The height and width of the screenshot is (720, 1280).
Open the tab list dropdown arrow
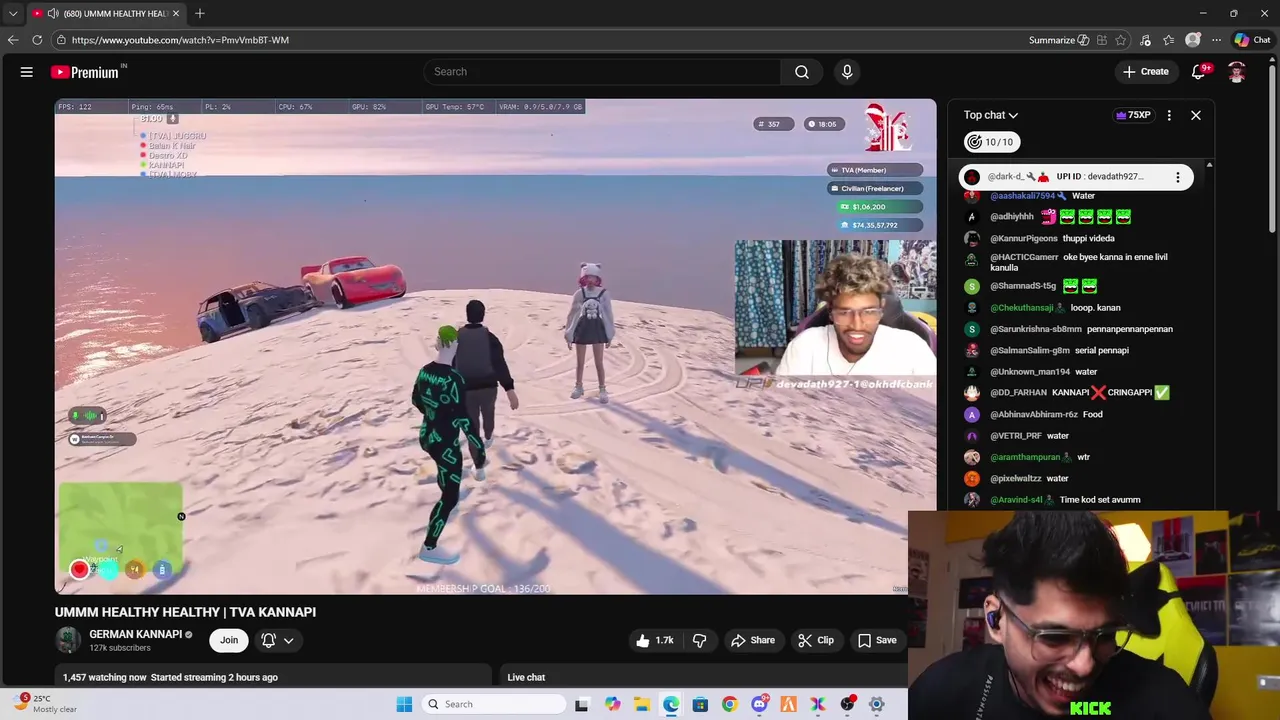13,13
